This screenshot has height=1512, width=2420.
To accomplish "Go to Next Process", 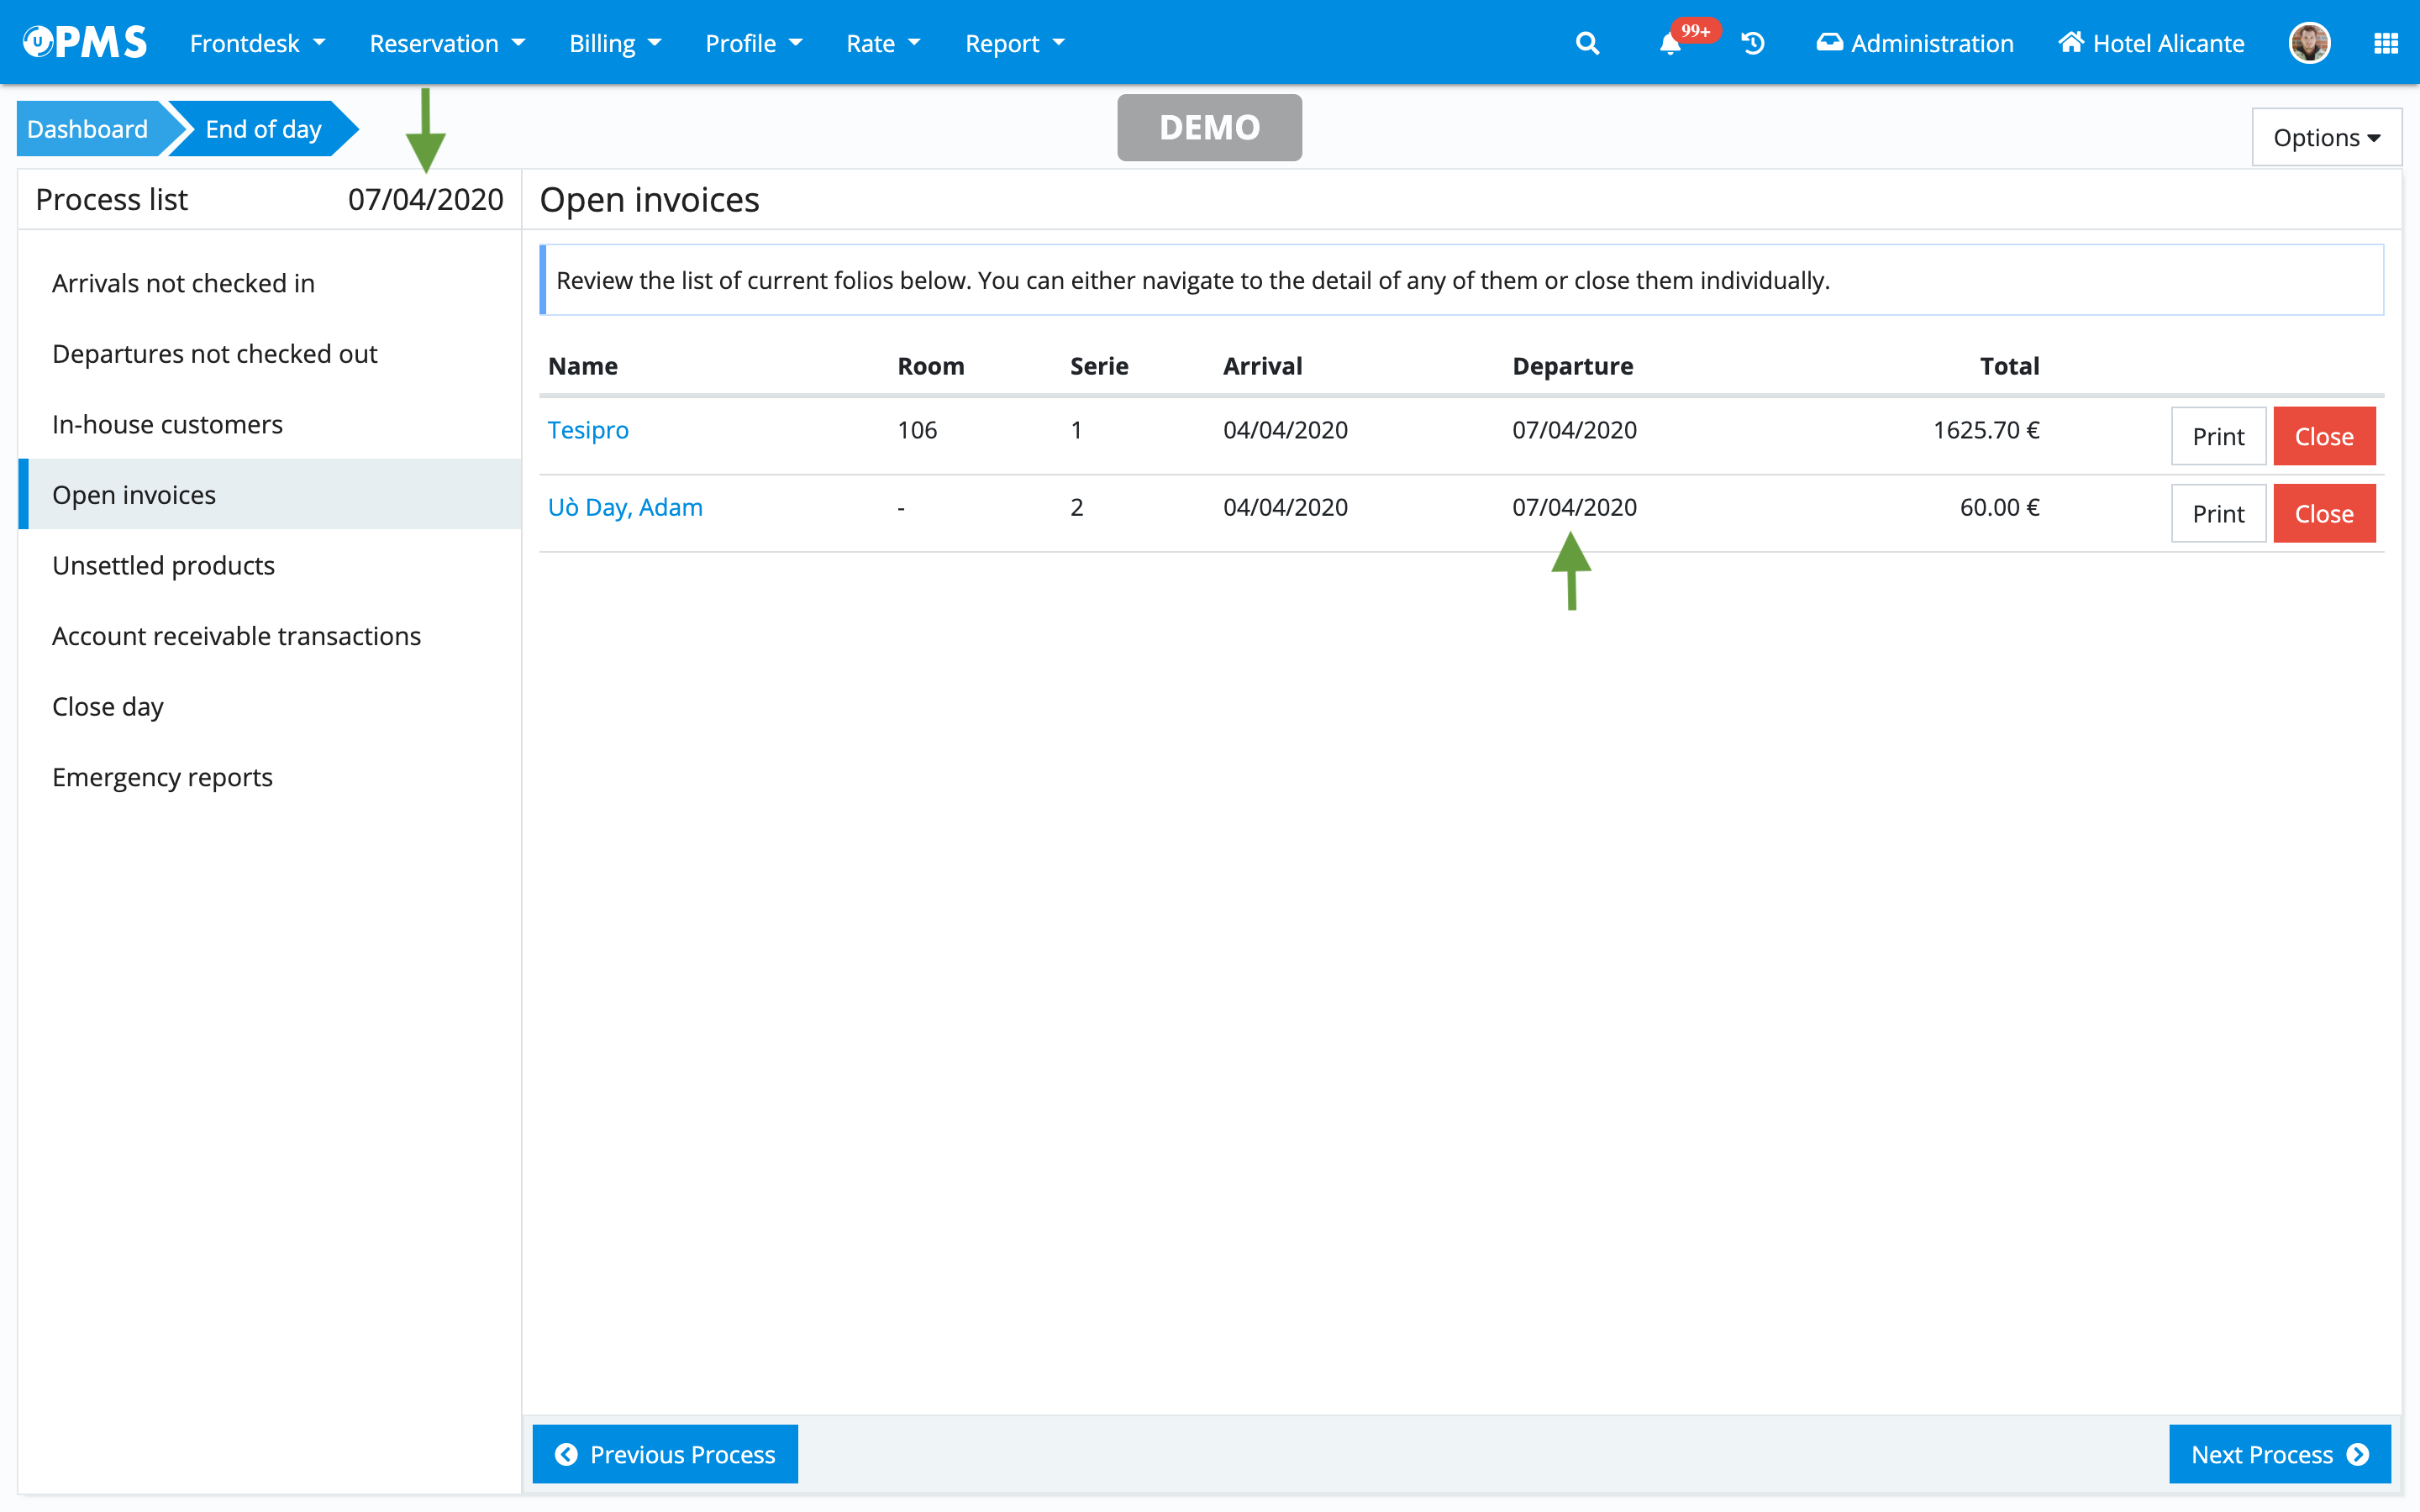I will (2279, 1454).
